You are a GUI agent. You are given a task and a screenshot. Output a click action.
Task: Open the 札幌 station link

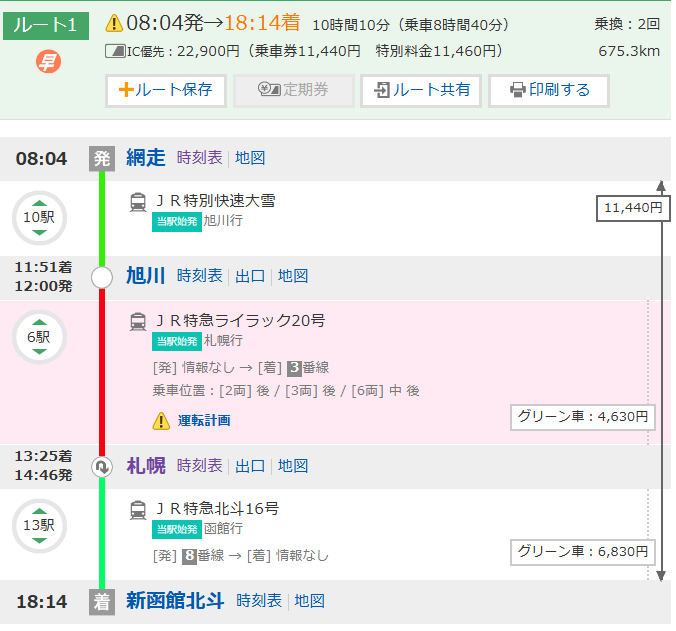tap(146, 466)
